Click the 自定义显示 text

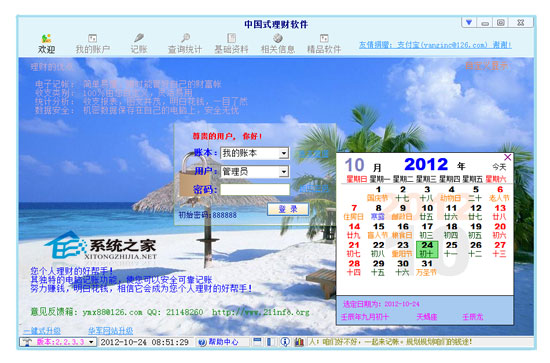tap(486, 66)
